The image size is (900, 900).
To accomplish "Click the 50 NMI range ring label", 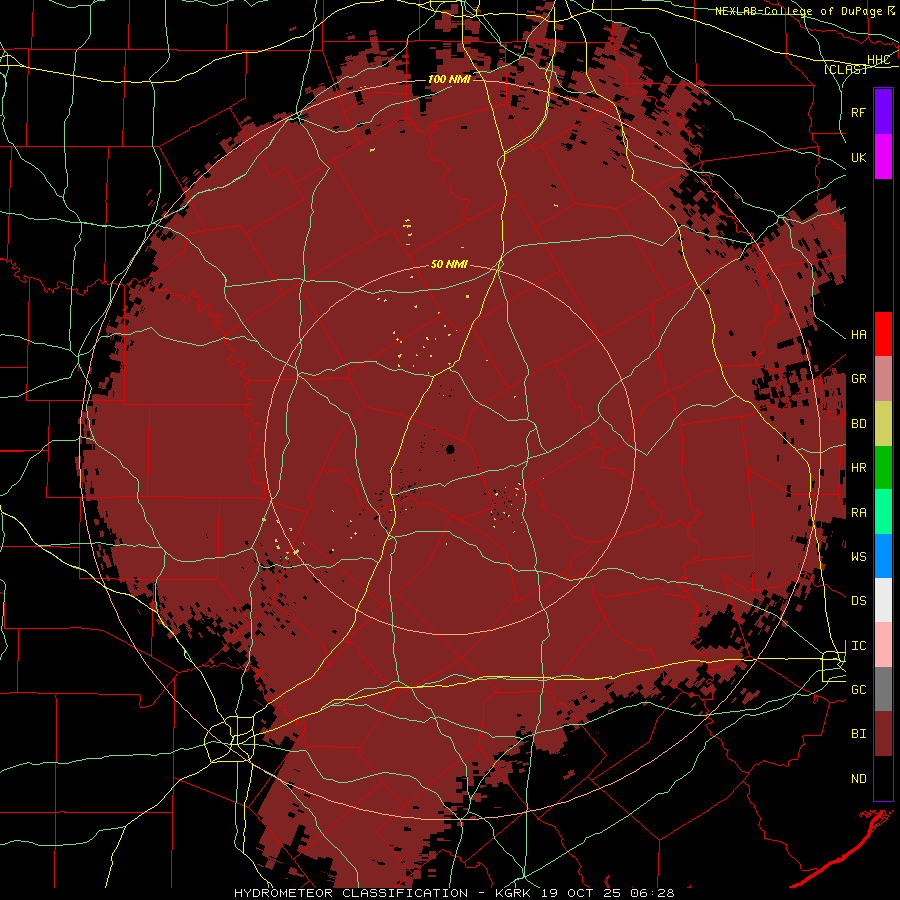I will (449, 264).
